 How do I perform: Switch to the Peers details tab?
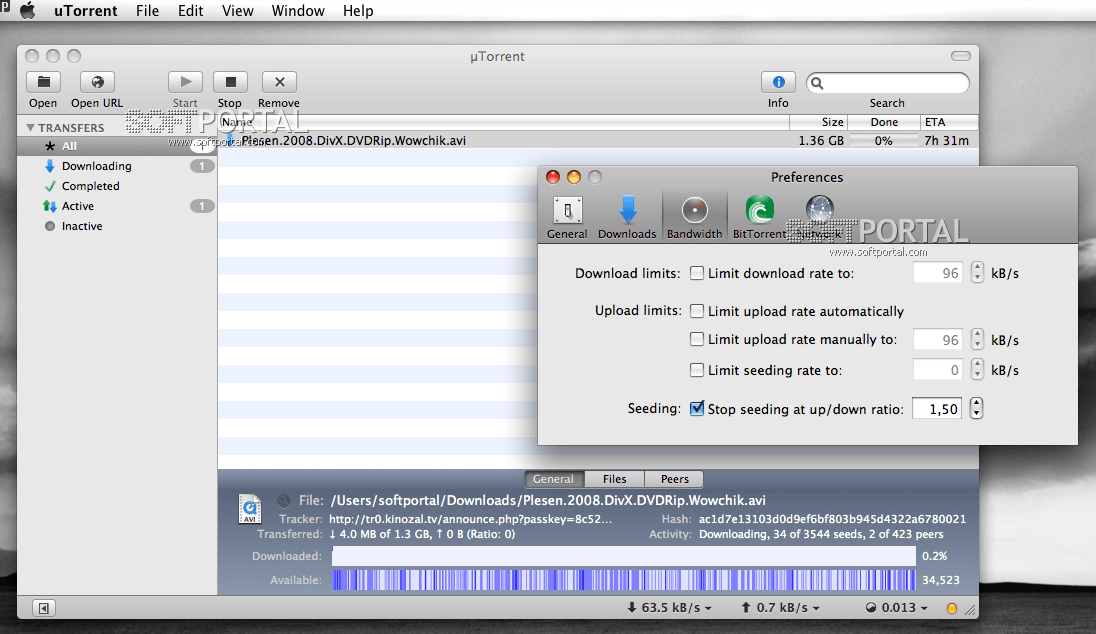[x=675, y=479]
